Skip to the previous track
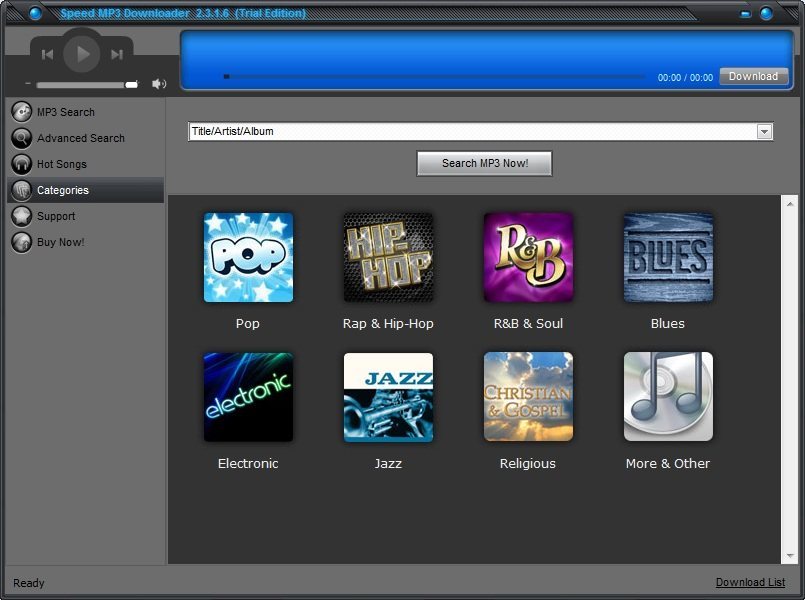Viewport: 805px width, 600px height. coord(47,54)
